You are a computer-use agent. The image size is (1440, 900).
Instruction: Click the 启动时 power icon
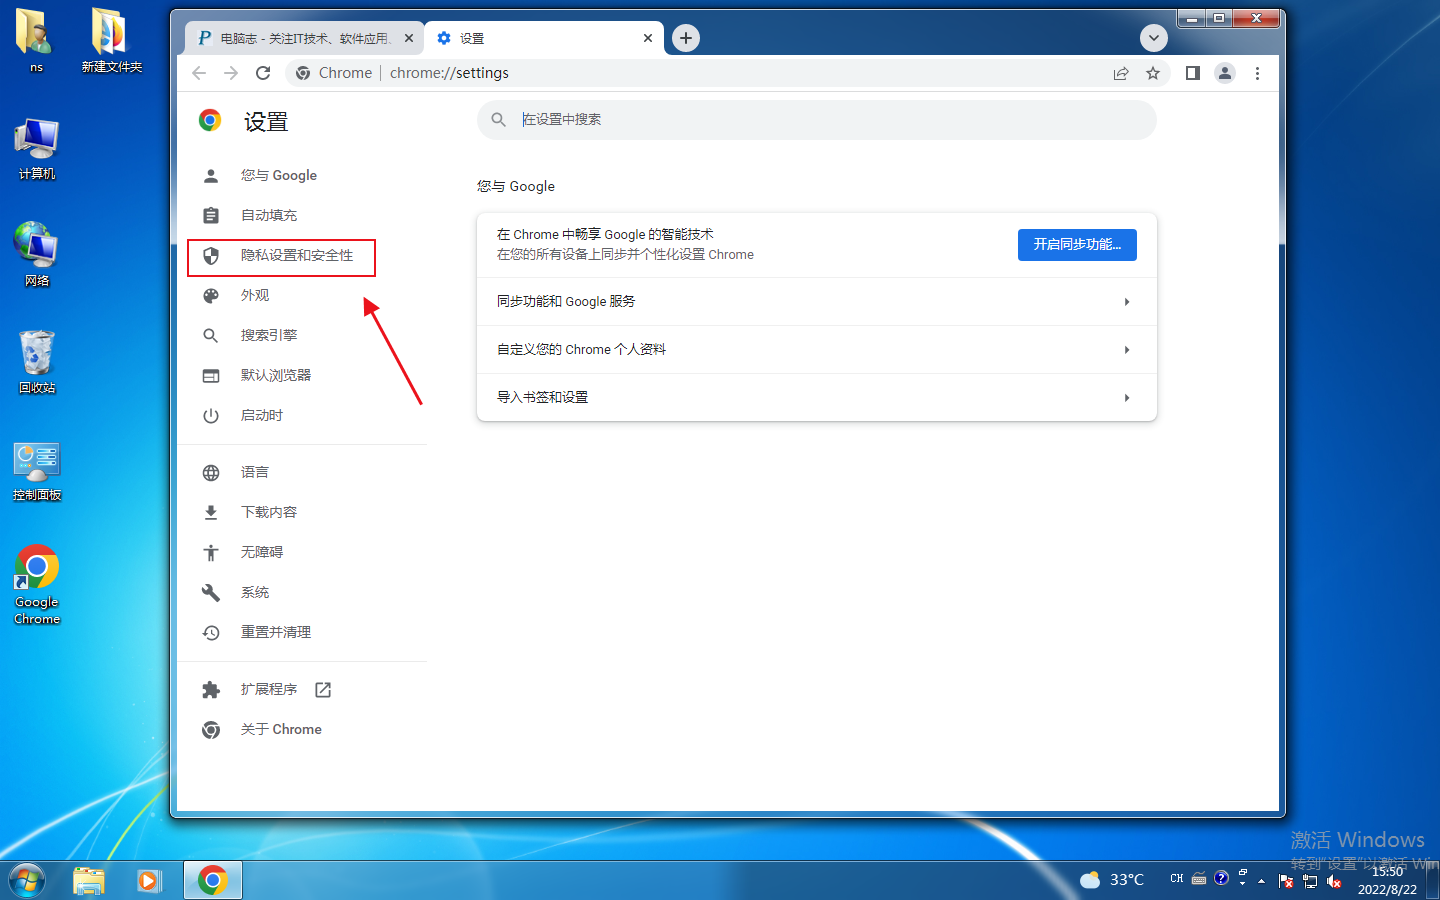(x=211, y=416)
